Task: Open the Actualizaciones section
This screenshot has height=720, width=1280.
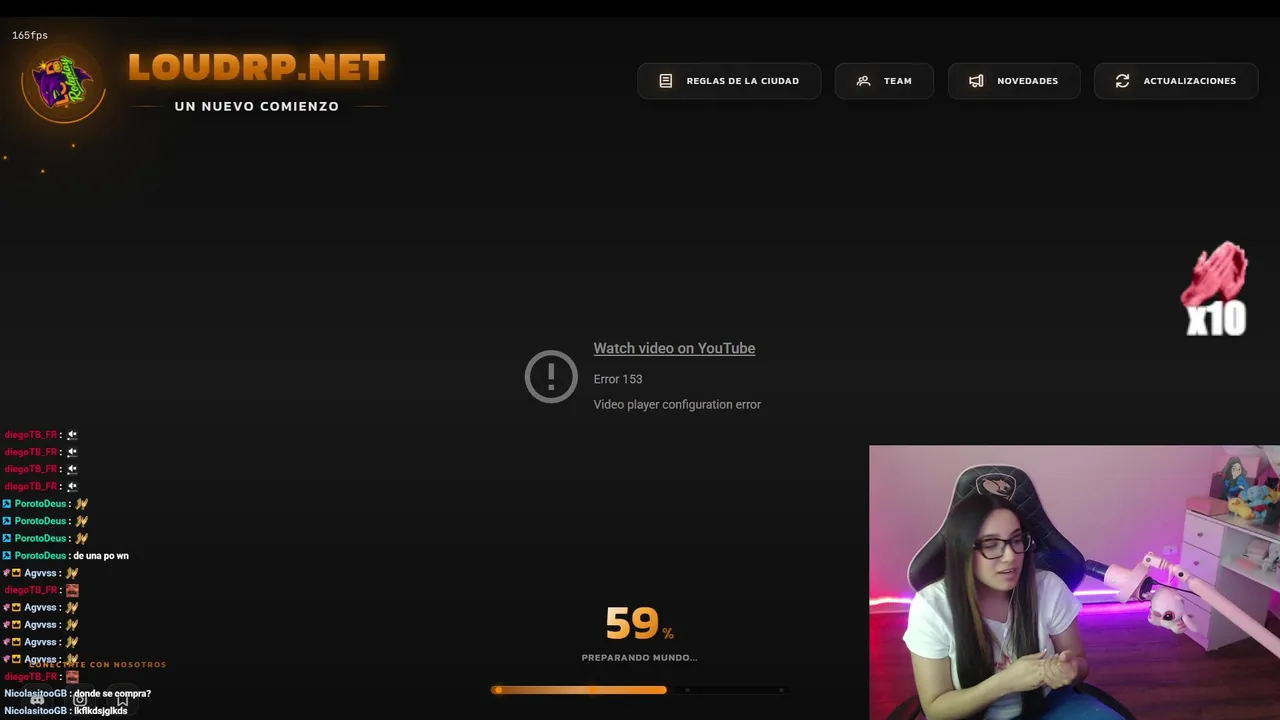Action: [x=1176, y=81]
